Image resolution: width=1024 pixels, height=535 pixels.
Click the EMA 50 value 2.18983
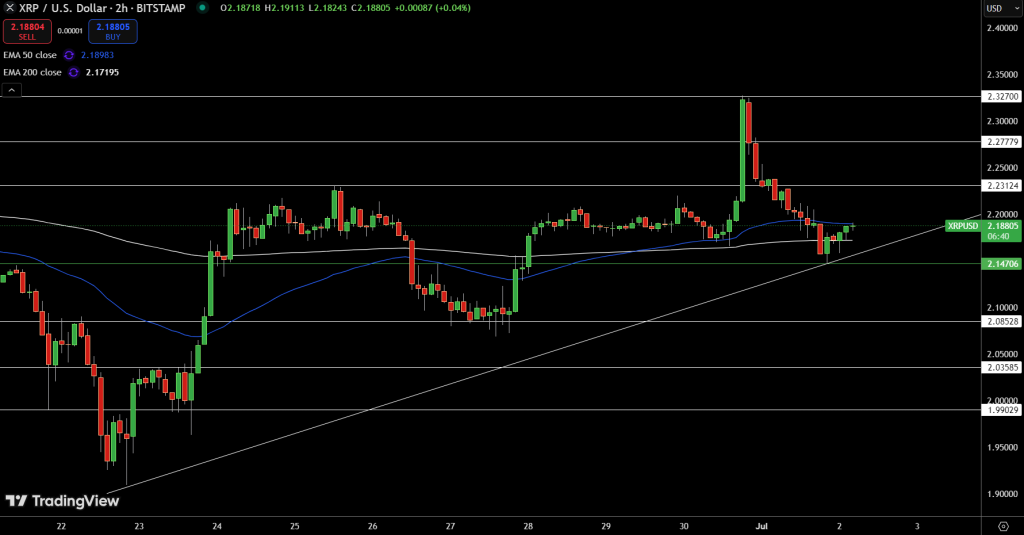(97, 56)
